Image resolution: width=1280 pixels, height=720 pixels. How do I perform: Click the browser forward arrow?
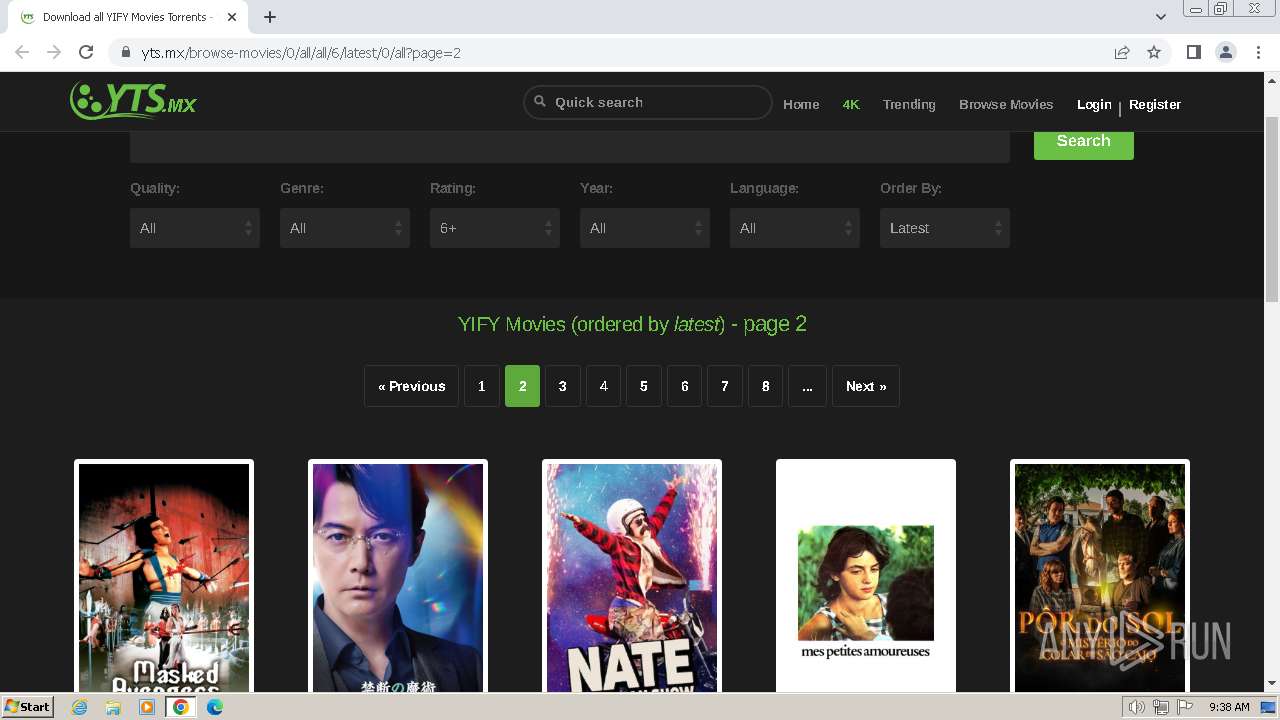(54, 52)
